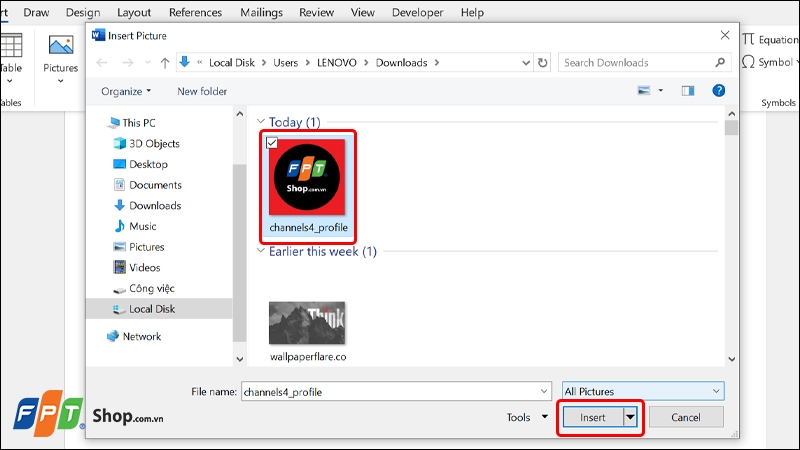Open the Review ribbon tab
Image resolution: width=800 pixels, height=450 pixels.
316,12
